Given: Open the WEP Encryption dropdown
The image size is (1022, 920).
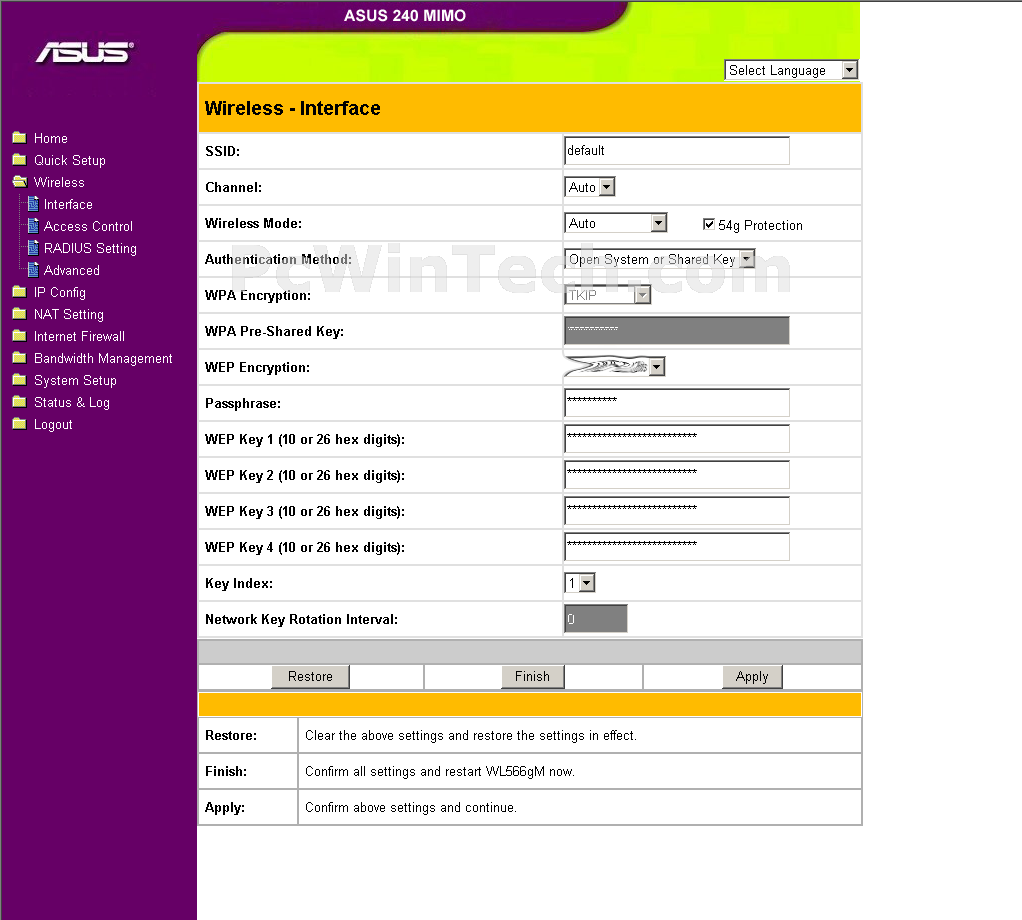Looking at the screenshot, I should [x=615, y=367].
